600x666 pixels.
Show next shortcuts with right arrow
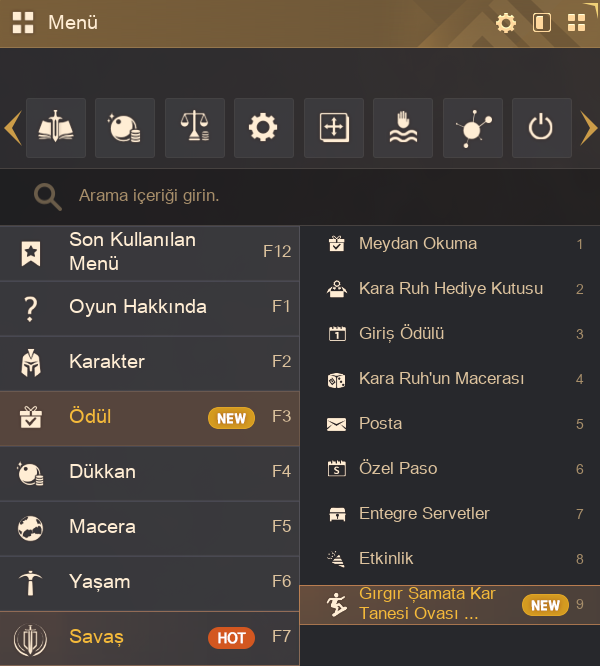coord(589,128)
